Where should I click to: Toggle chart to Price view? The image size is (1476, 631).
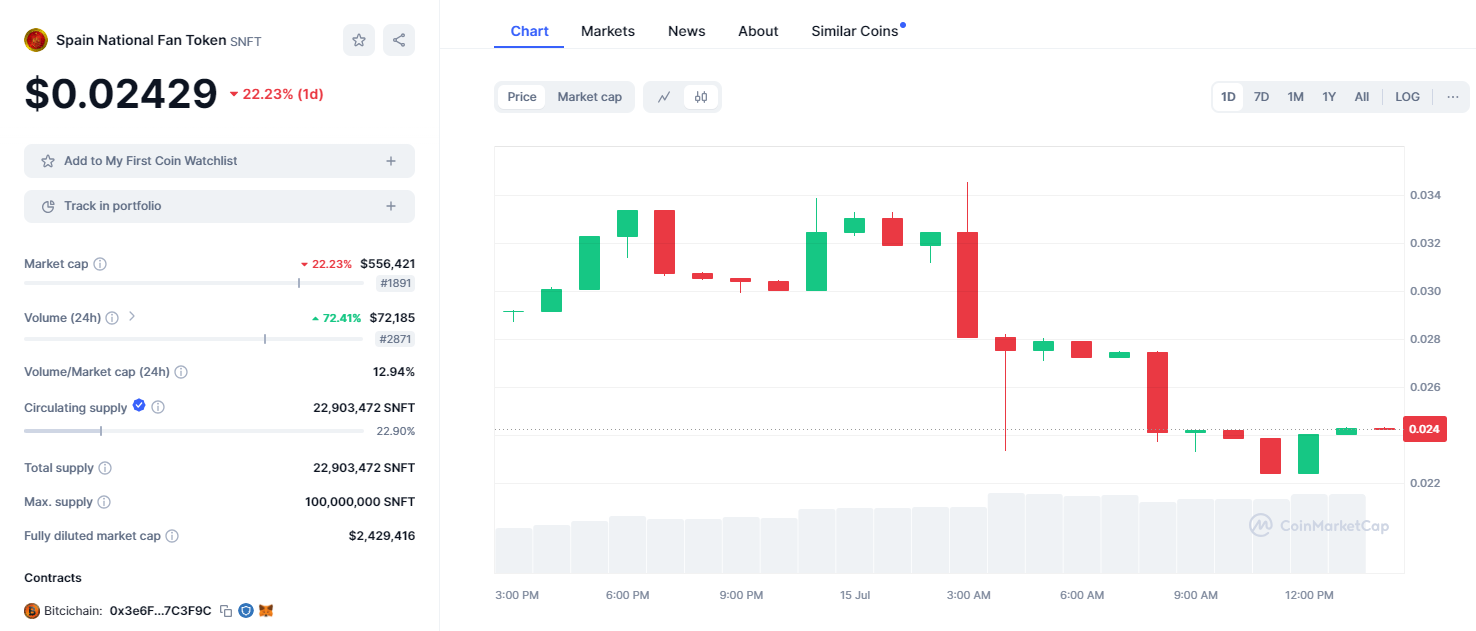522,97
